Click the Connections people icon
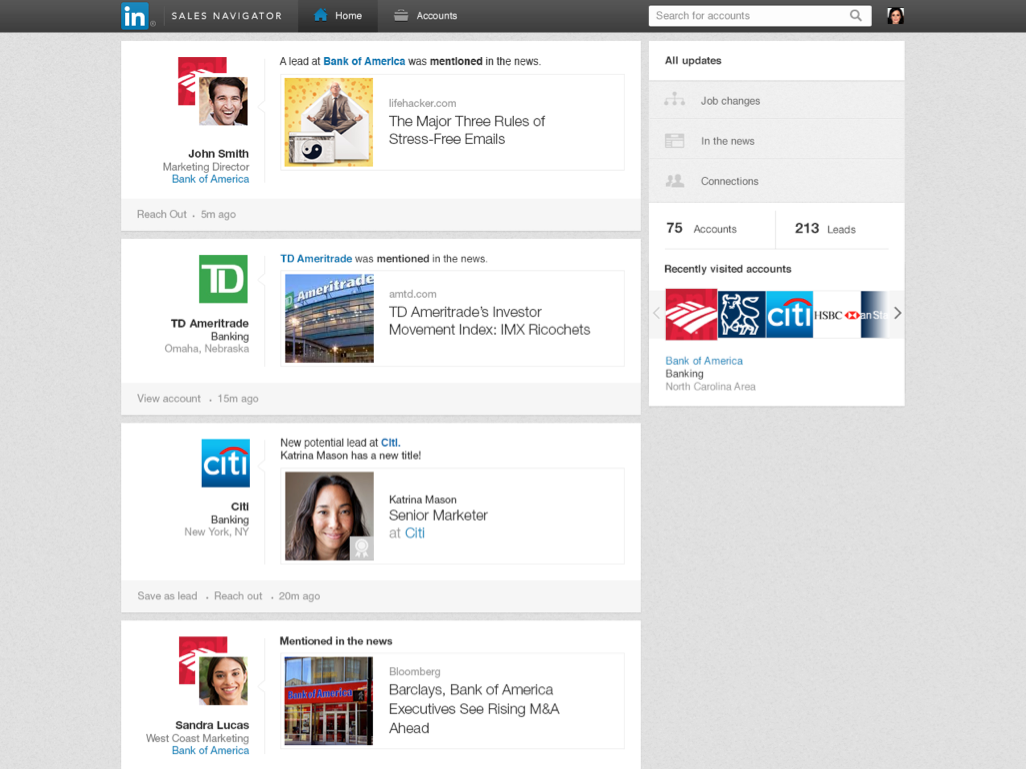The width and height of the screenshot is (1026, 769). point(675,181)
